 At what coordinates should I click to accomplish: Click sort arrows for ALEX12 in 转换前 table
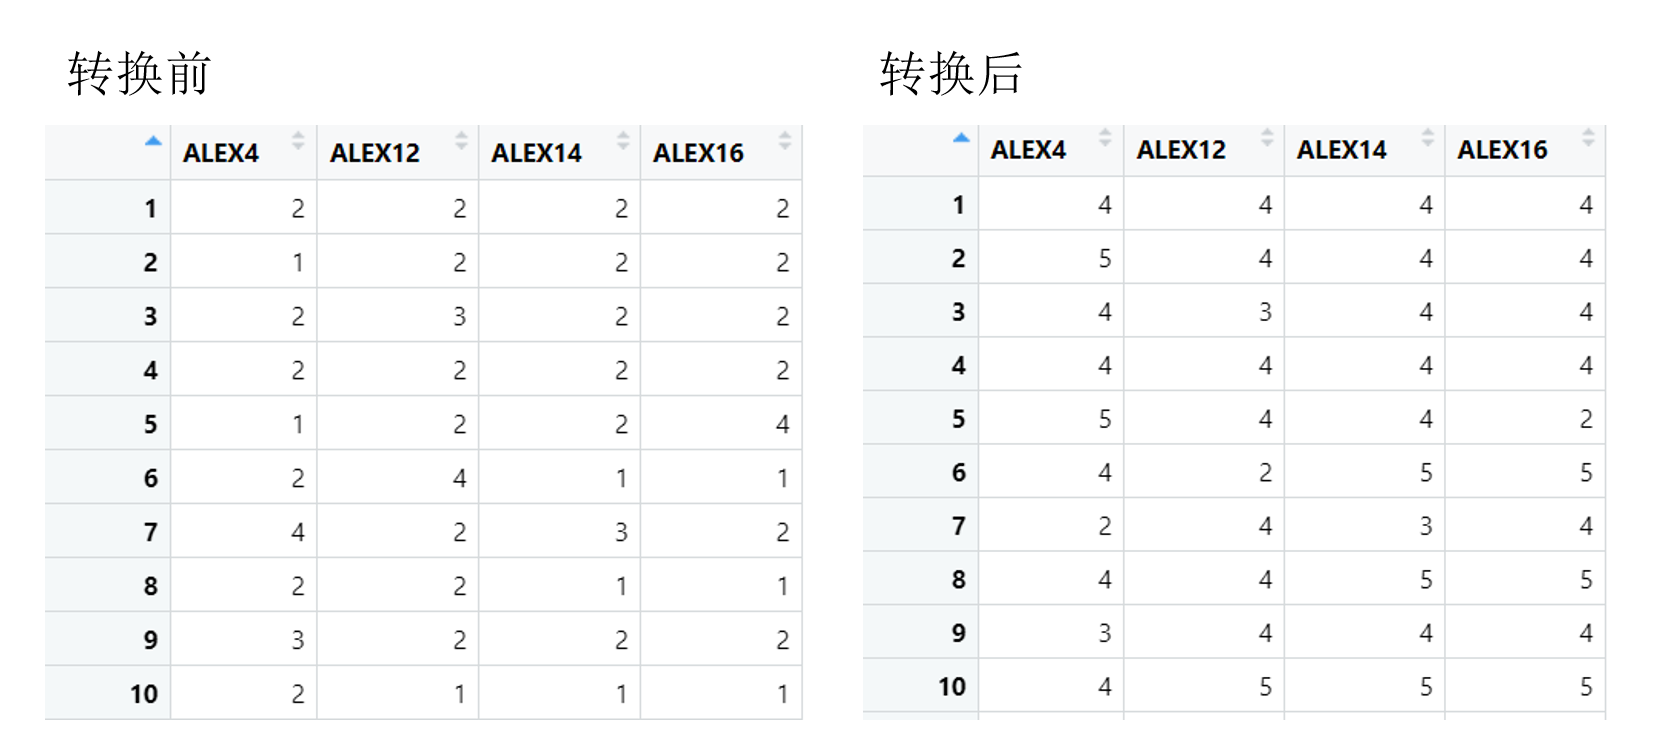(x=461, y=141)
